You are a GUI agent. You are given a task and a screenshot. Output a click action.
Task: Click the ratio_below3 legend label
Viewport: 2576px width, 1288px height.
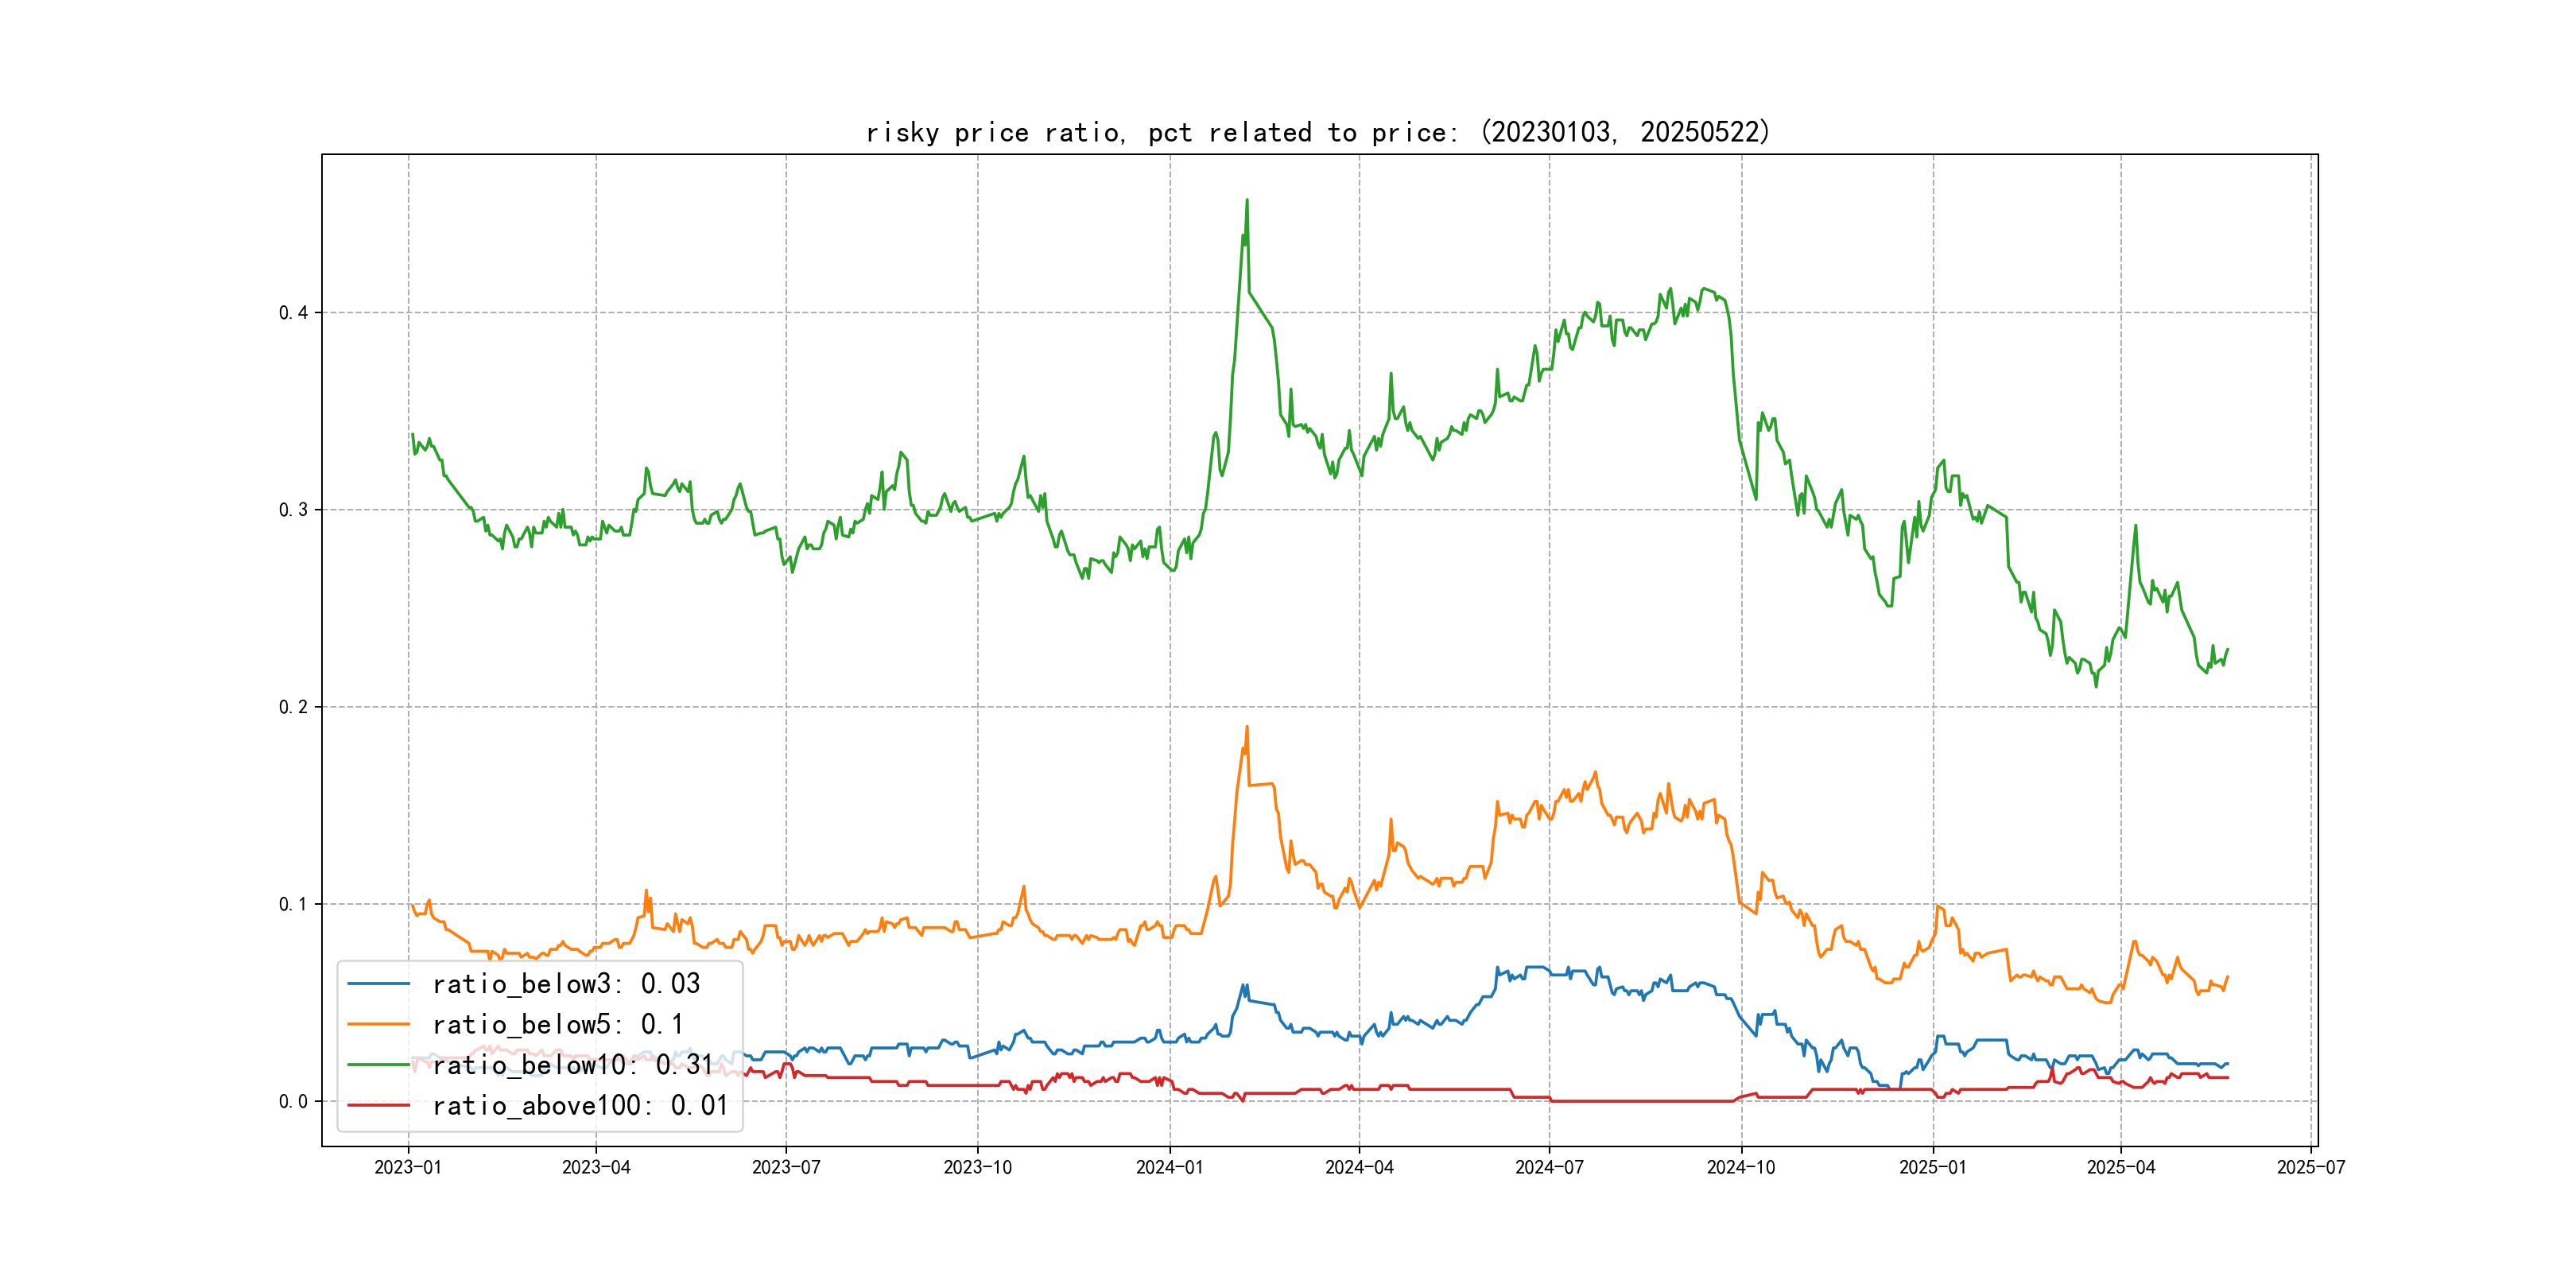point(566,984)
